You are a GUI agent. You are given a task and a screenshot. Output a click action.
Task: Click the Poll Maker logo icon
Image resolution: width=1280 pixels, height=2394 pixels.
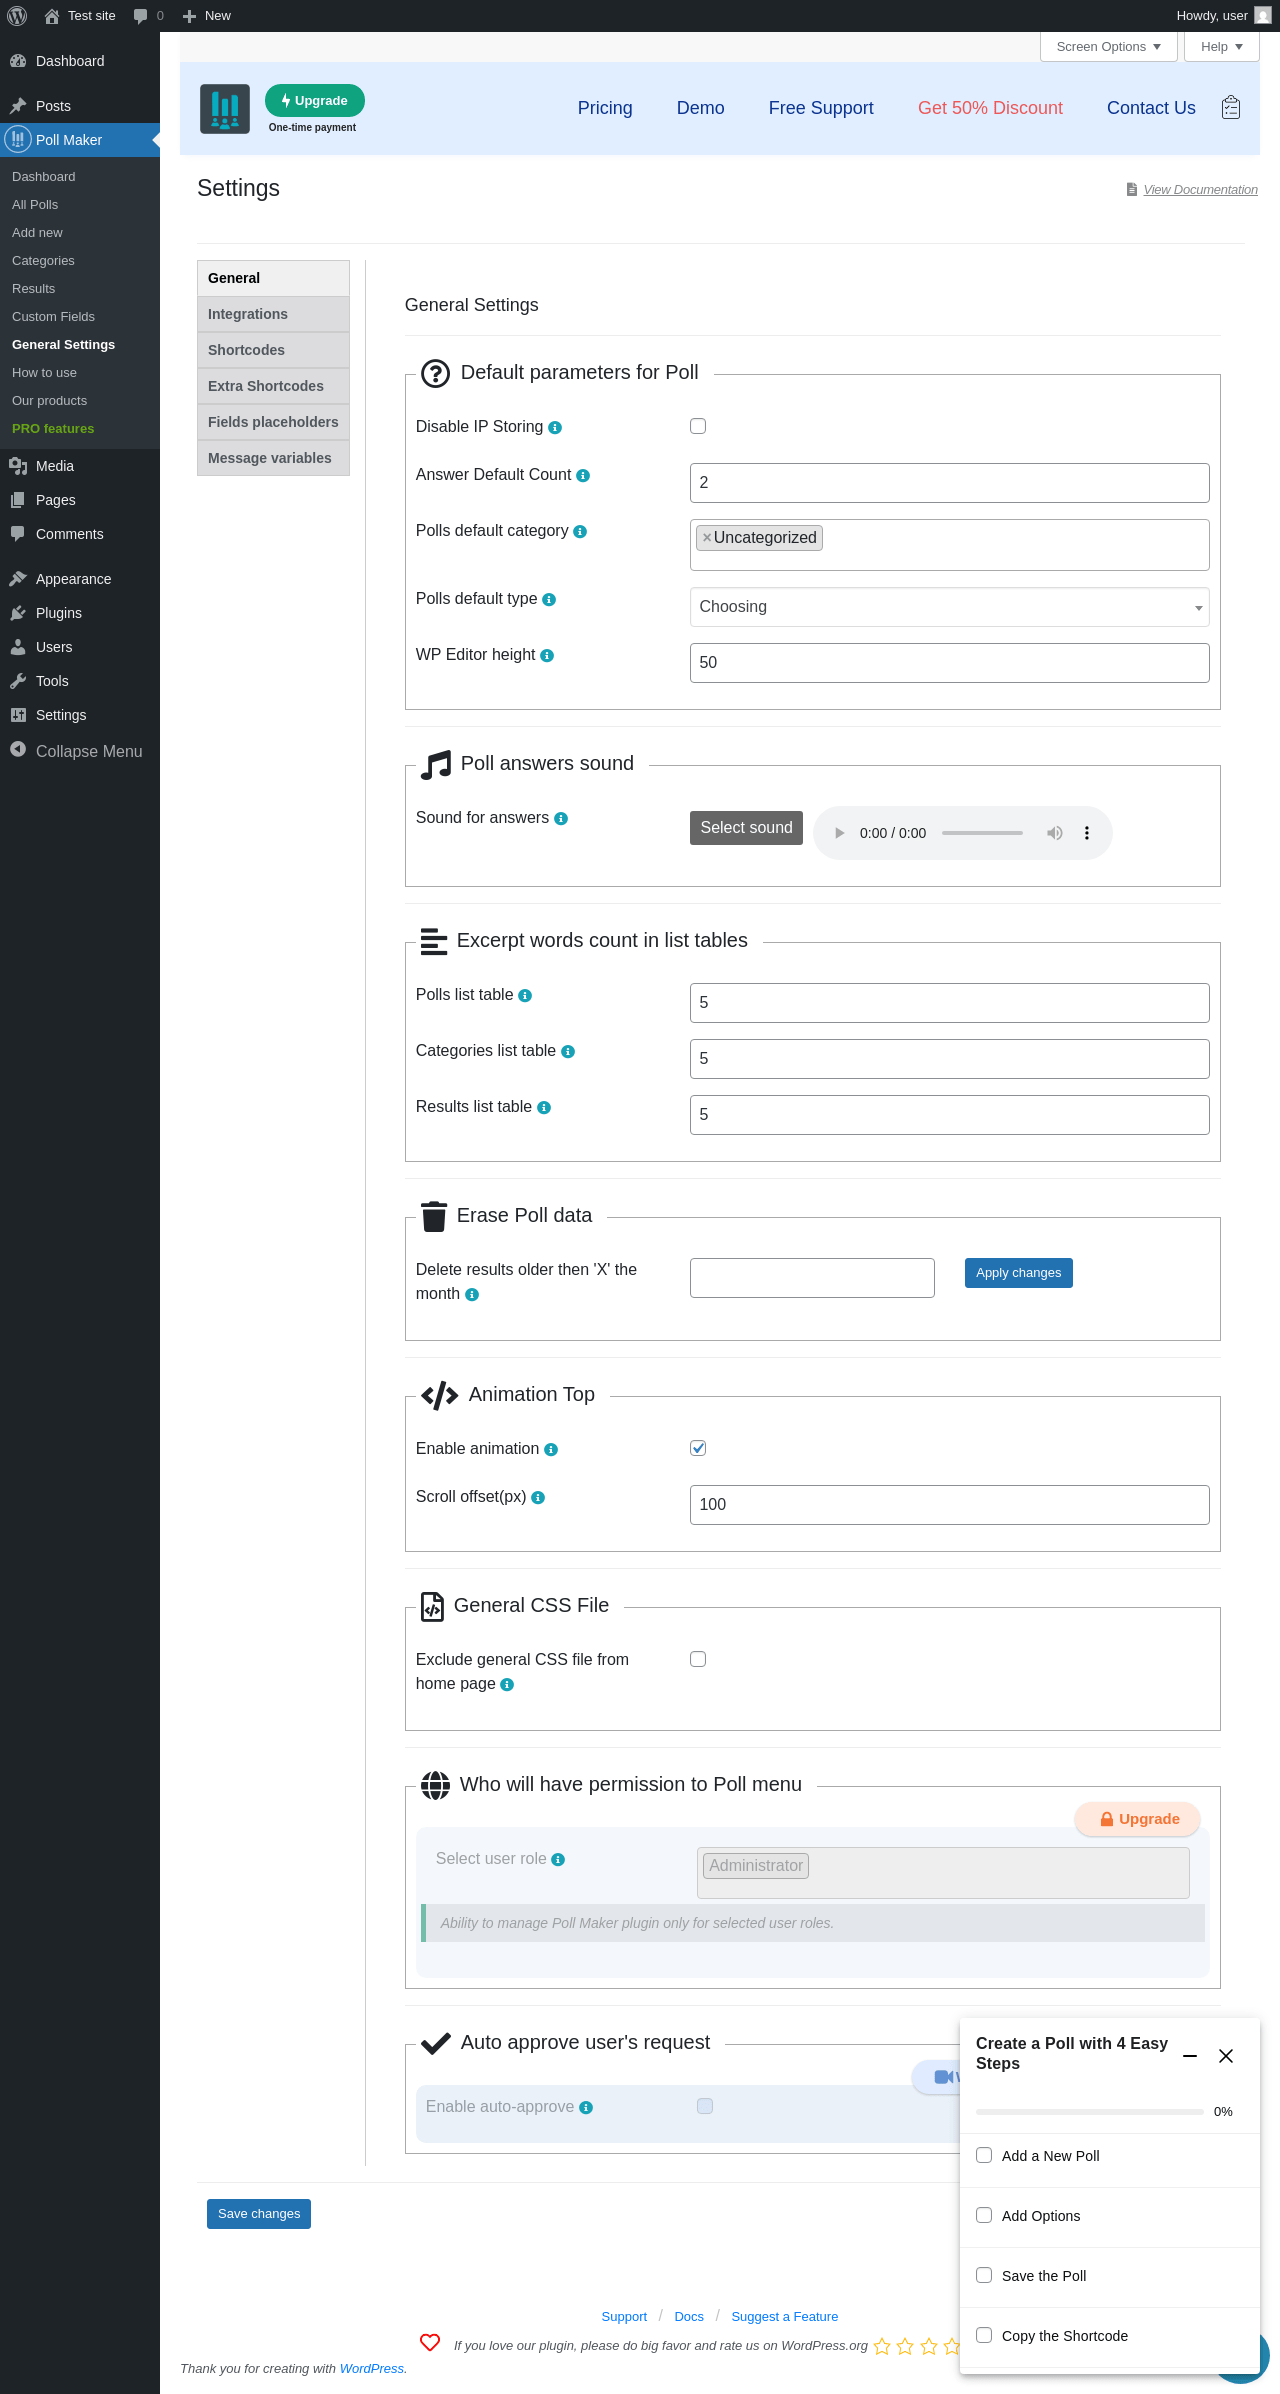pyautogui.click(x=225, y=109)
